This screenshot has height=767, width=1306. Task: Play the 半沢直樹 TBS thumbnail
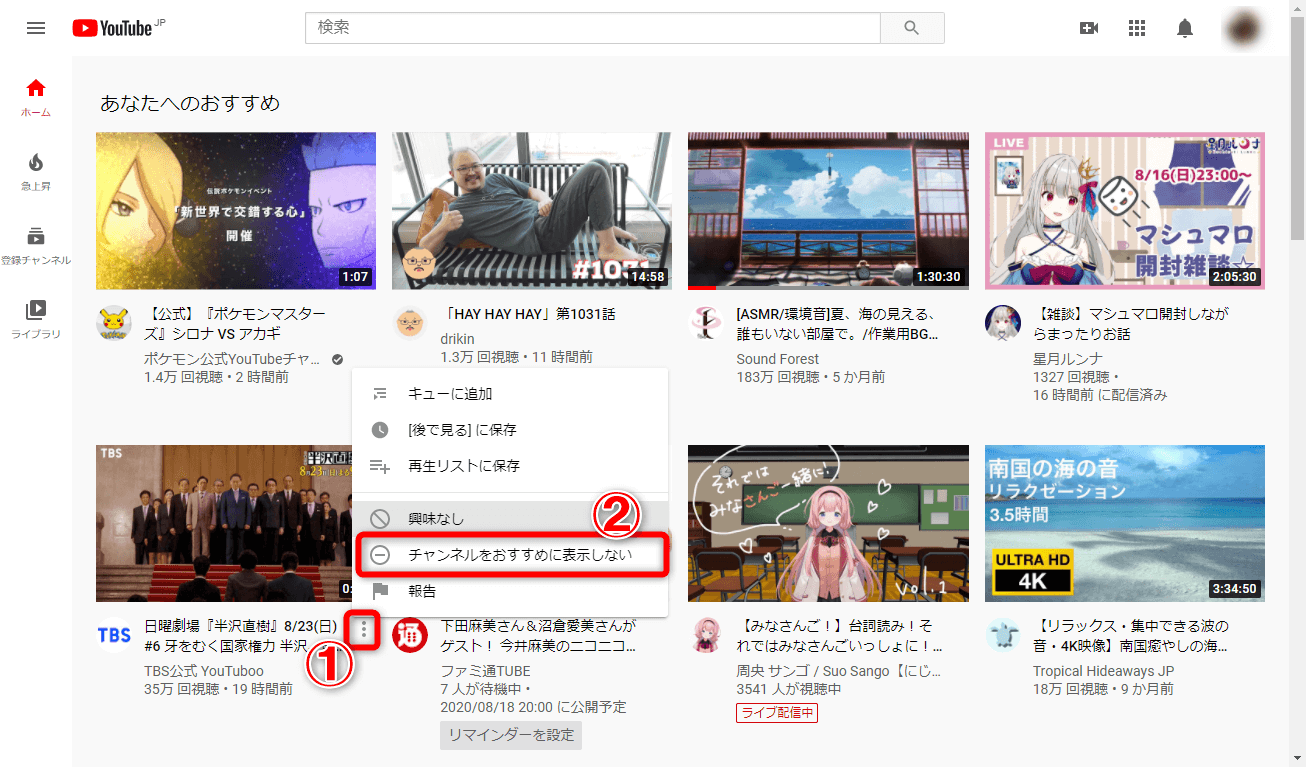coord(223,523)
